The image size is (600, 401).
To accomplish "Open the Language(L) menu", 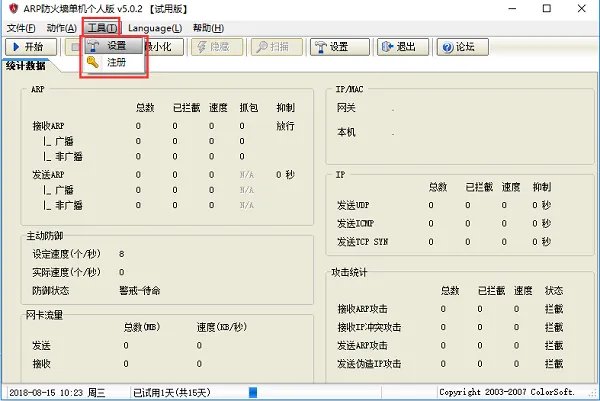I will (154, 27).
